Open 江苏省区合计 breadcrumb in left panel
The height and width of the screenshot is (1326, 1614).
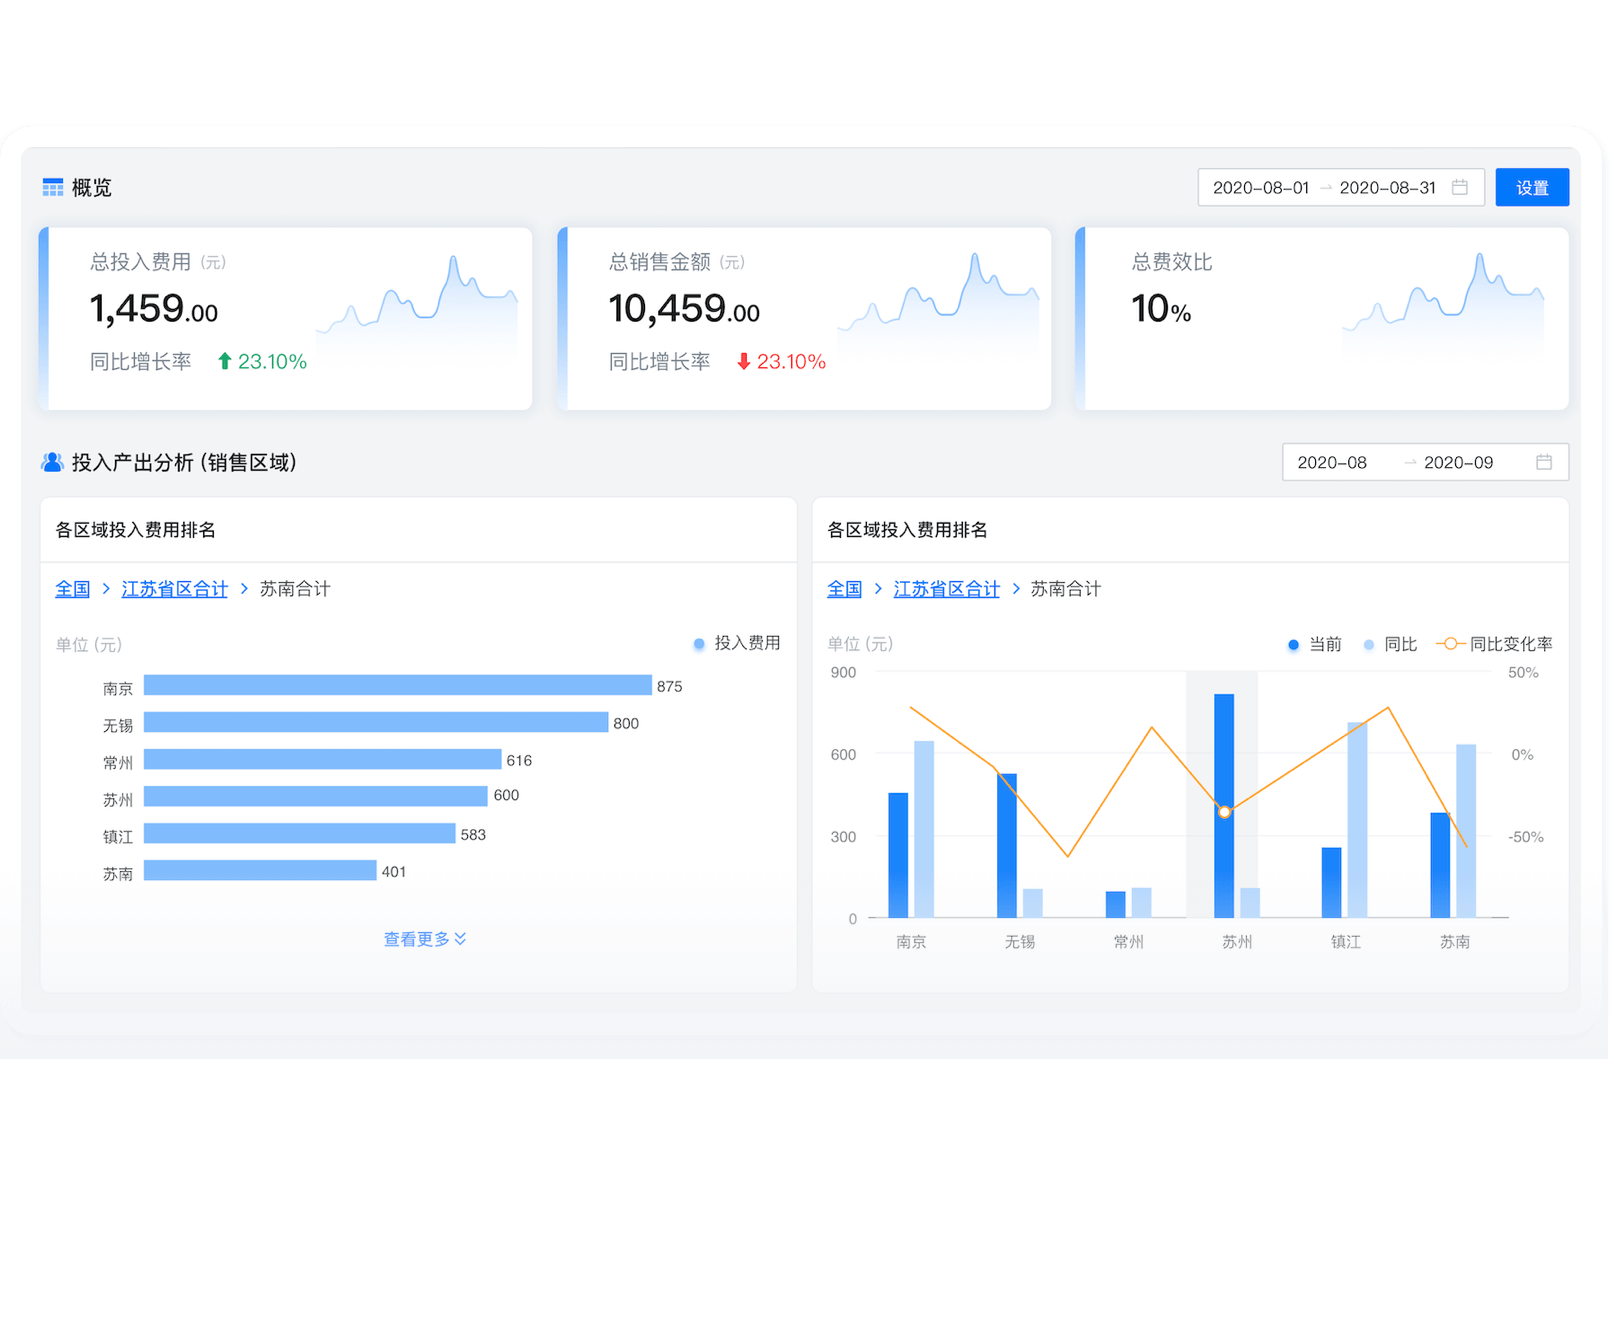pos(175,589)
